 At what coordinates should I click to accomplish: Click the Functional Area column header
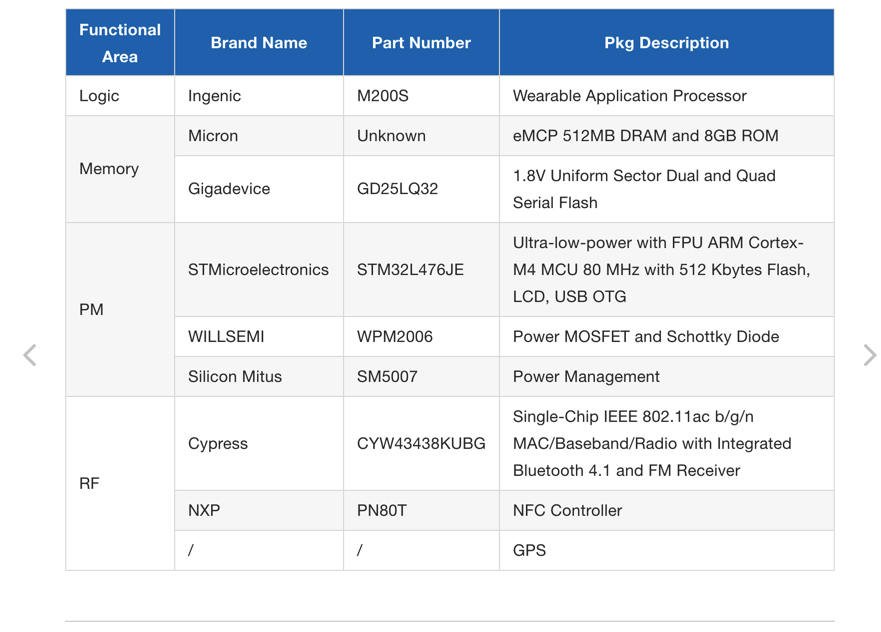click(120, 43)
